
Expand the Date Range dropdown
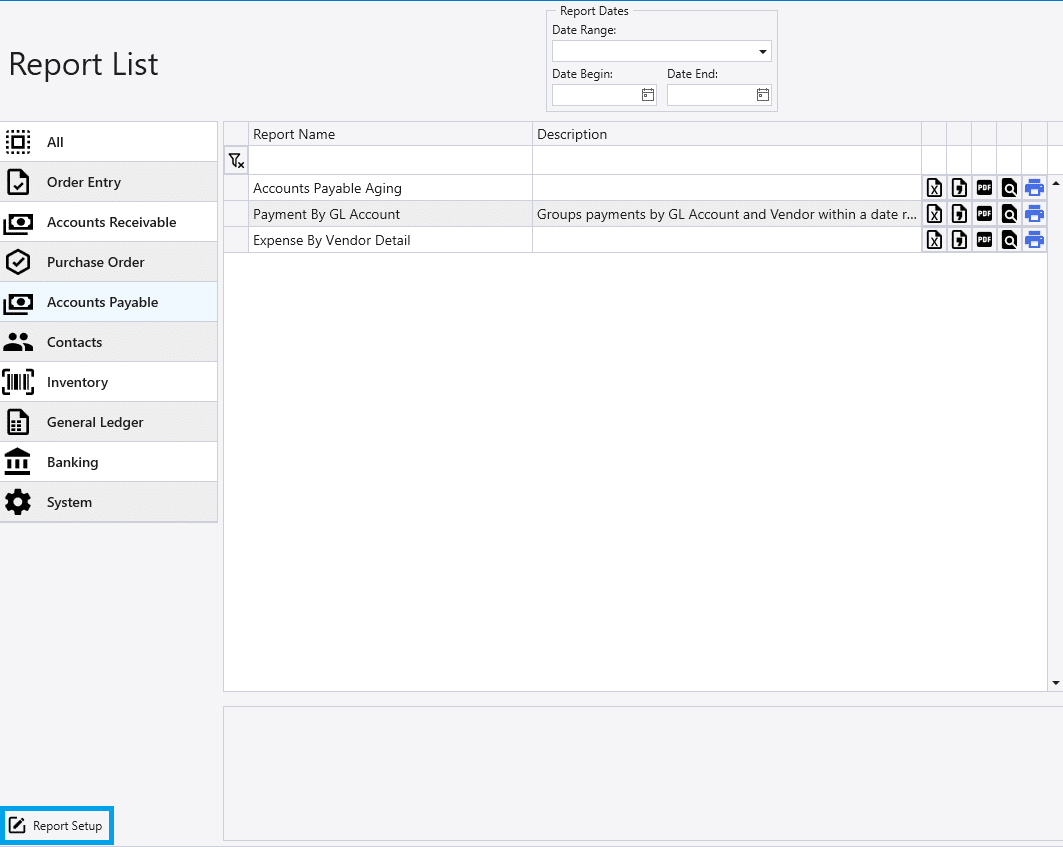[x=762, y=52]
